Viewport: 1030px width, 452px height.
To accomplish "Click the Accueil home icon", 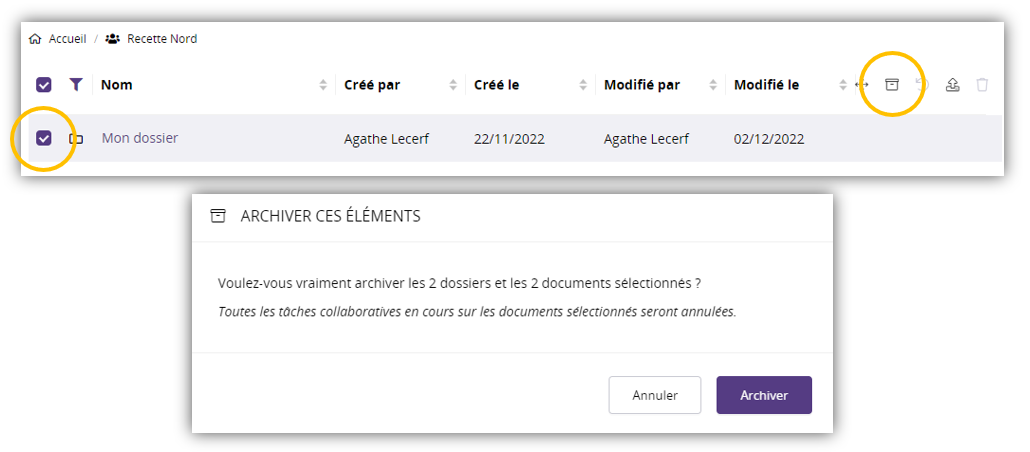I will [35, 39].
